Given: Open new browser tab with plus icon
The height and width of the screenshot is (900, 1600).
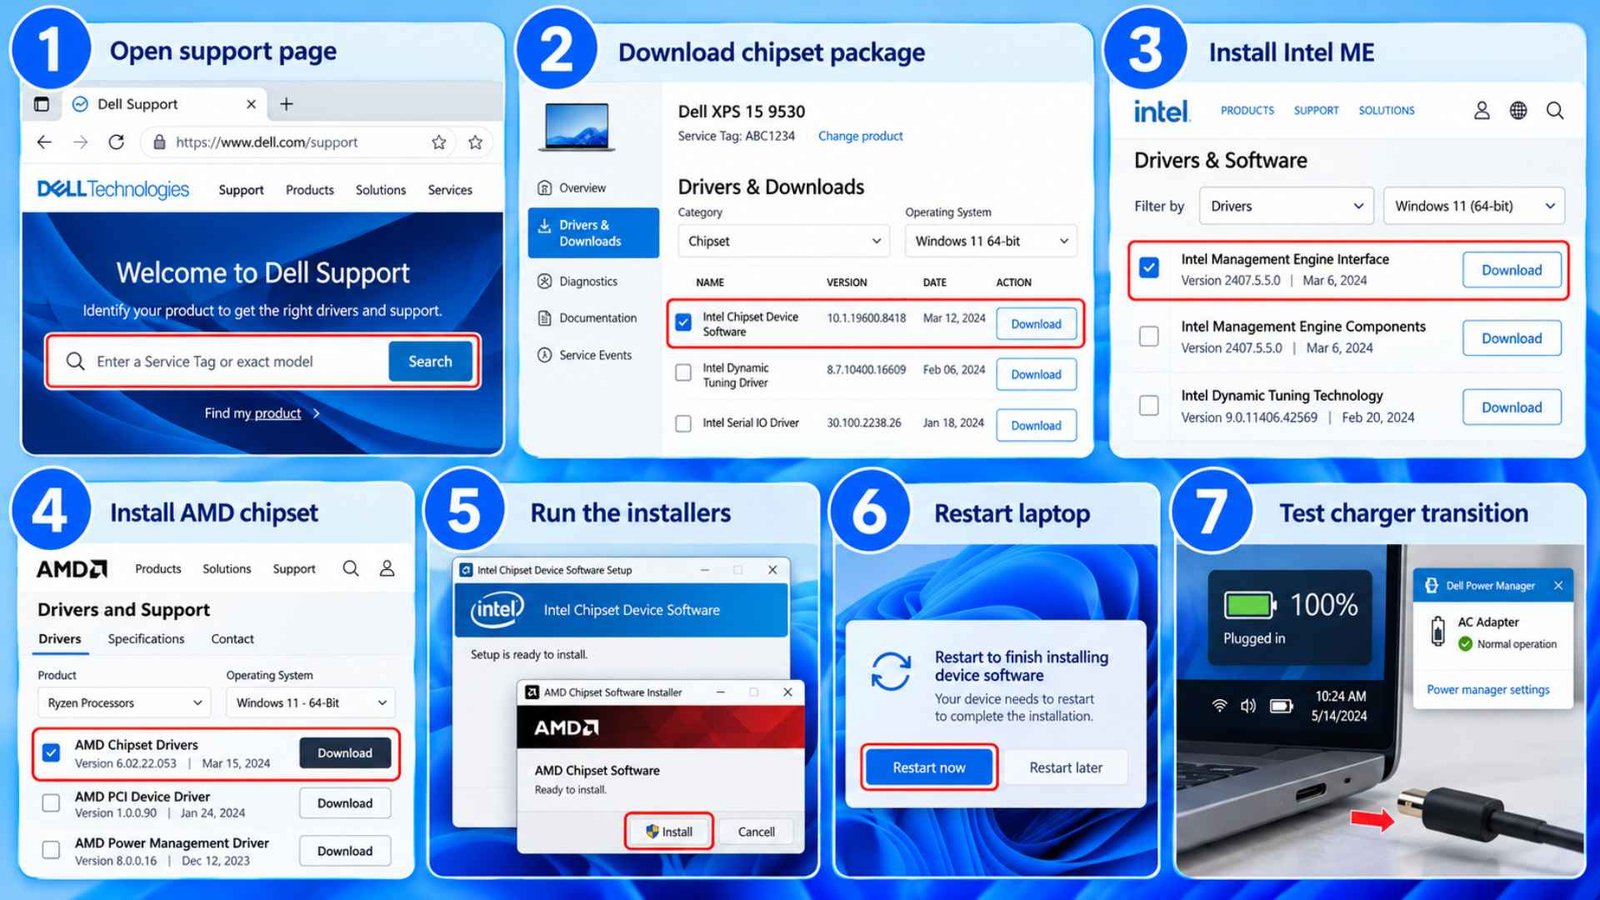Looking at the screenshot, I should click(286, 104).
